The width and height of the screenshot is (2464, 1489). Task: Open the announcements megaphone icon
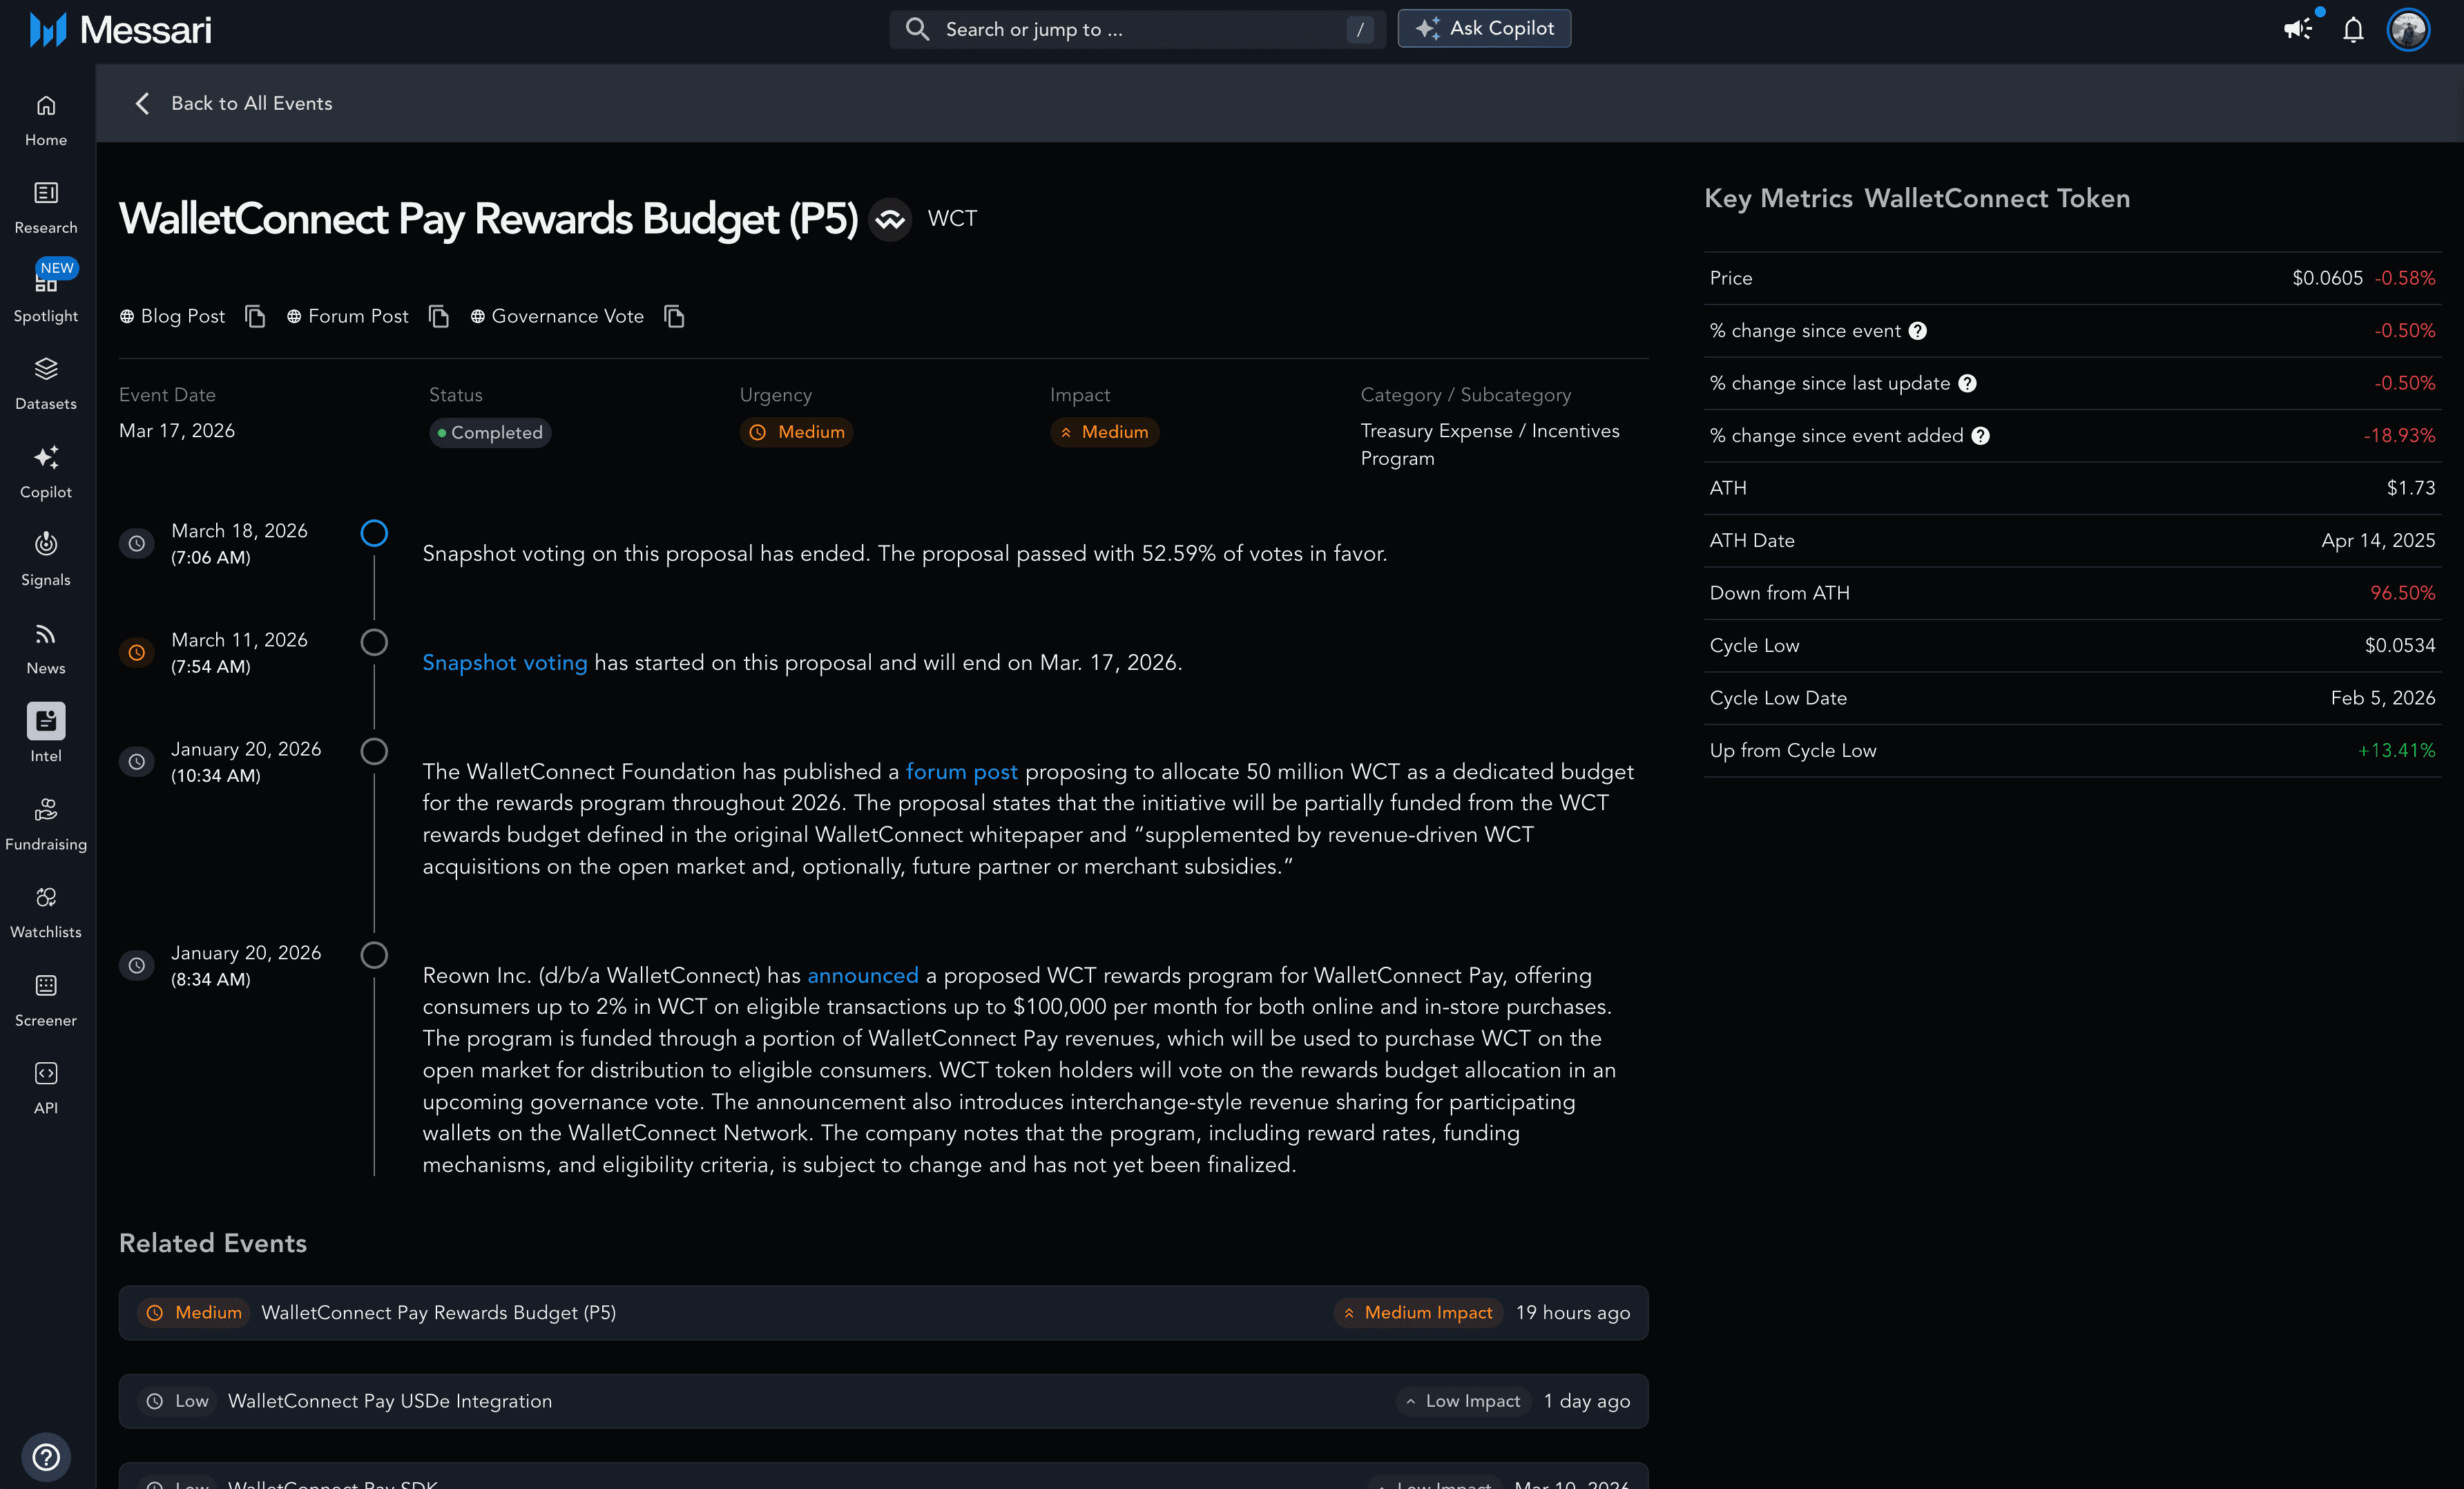coord(2297,29)
